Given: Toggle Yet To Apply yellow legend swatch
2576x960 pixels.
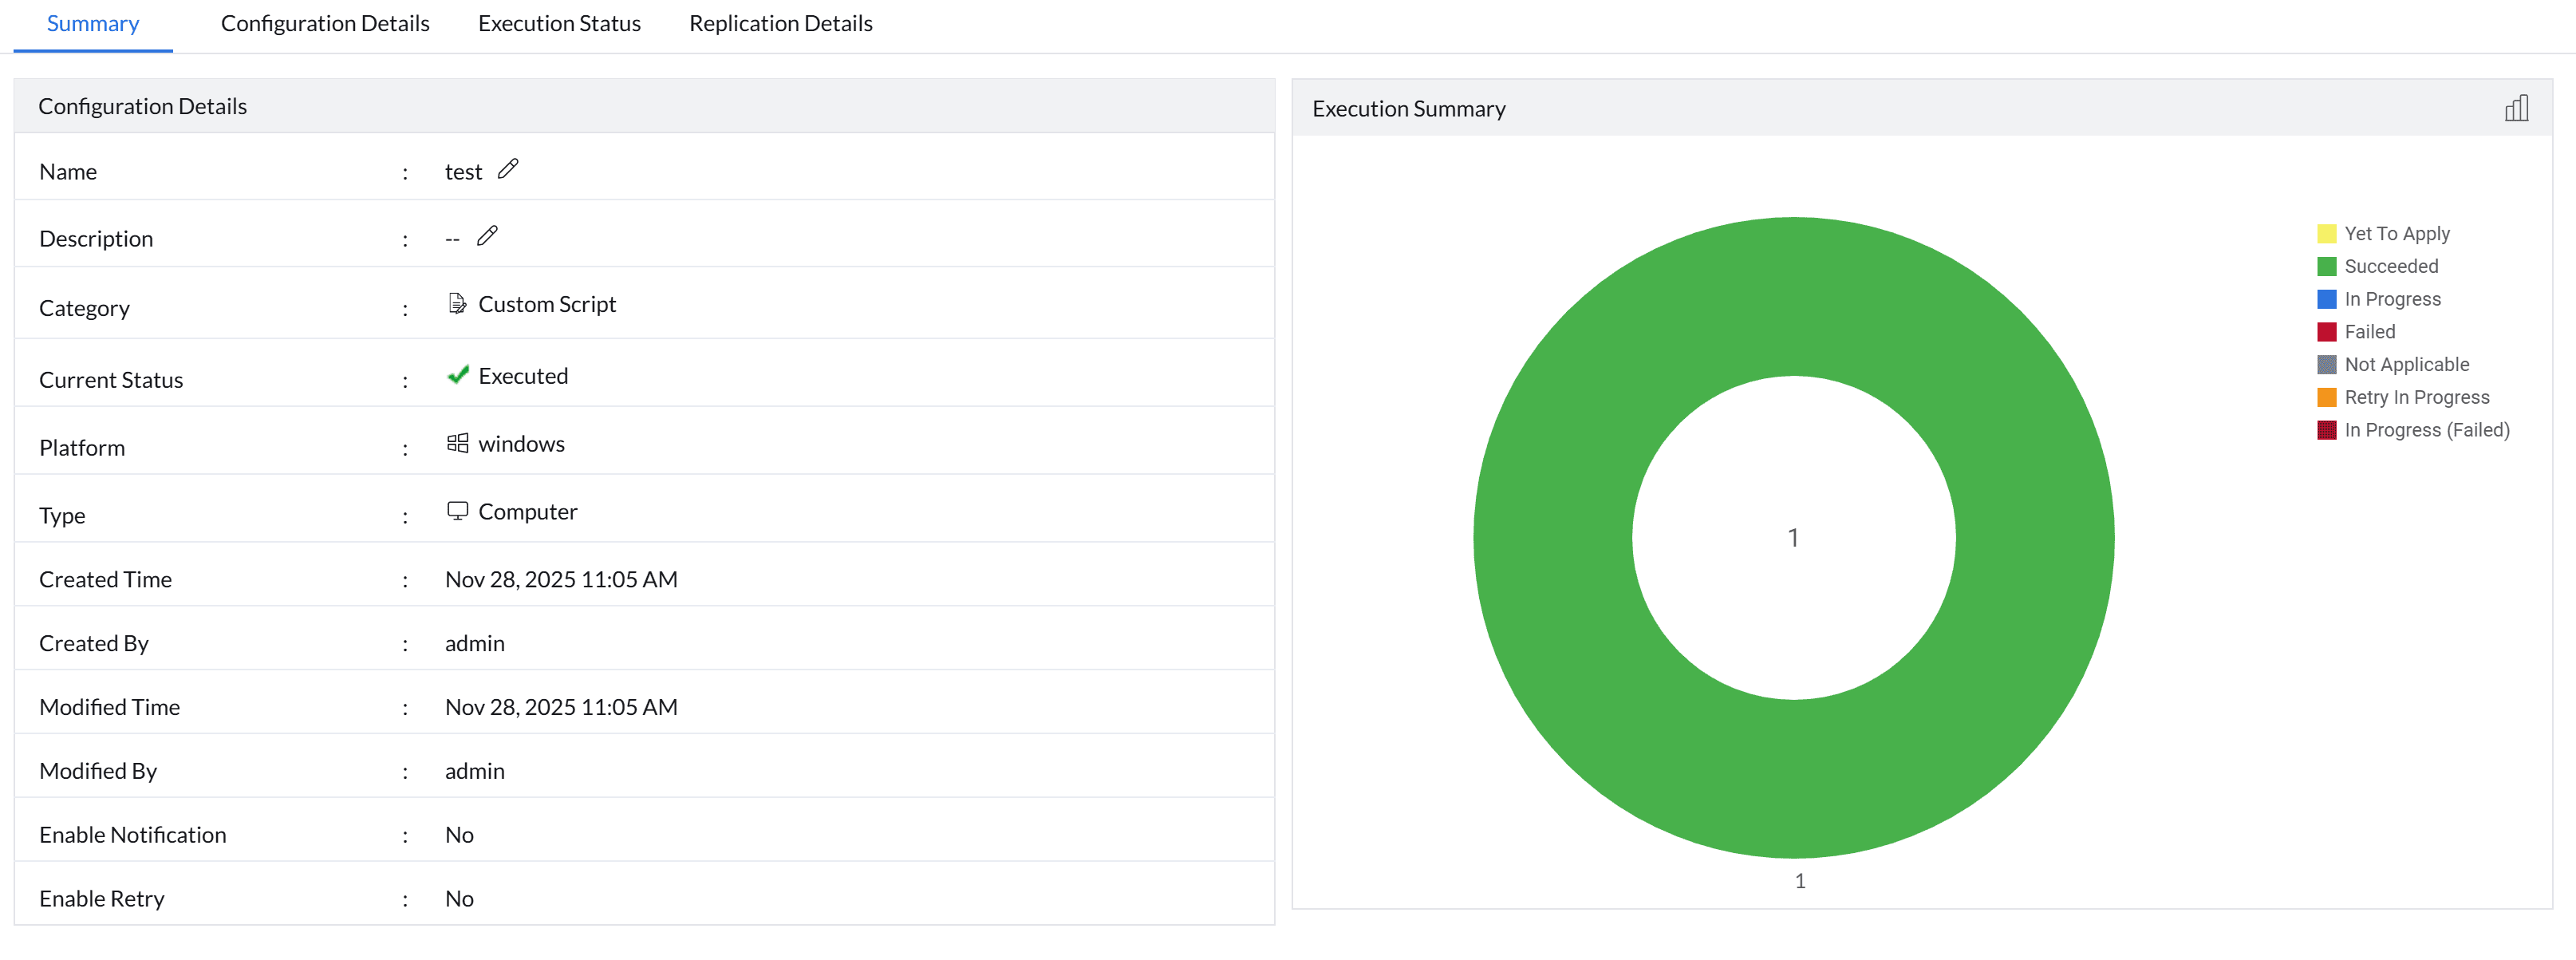Looking at the screenshot, I should point(2326,233).
